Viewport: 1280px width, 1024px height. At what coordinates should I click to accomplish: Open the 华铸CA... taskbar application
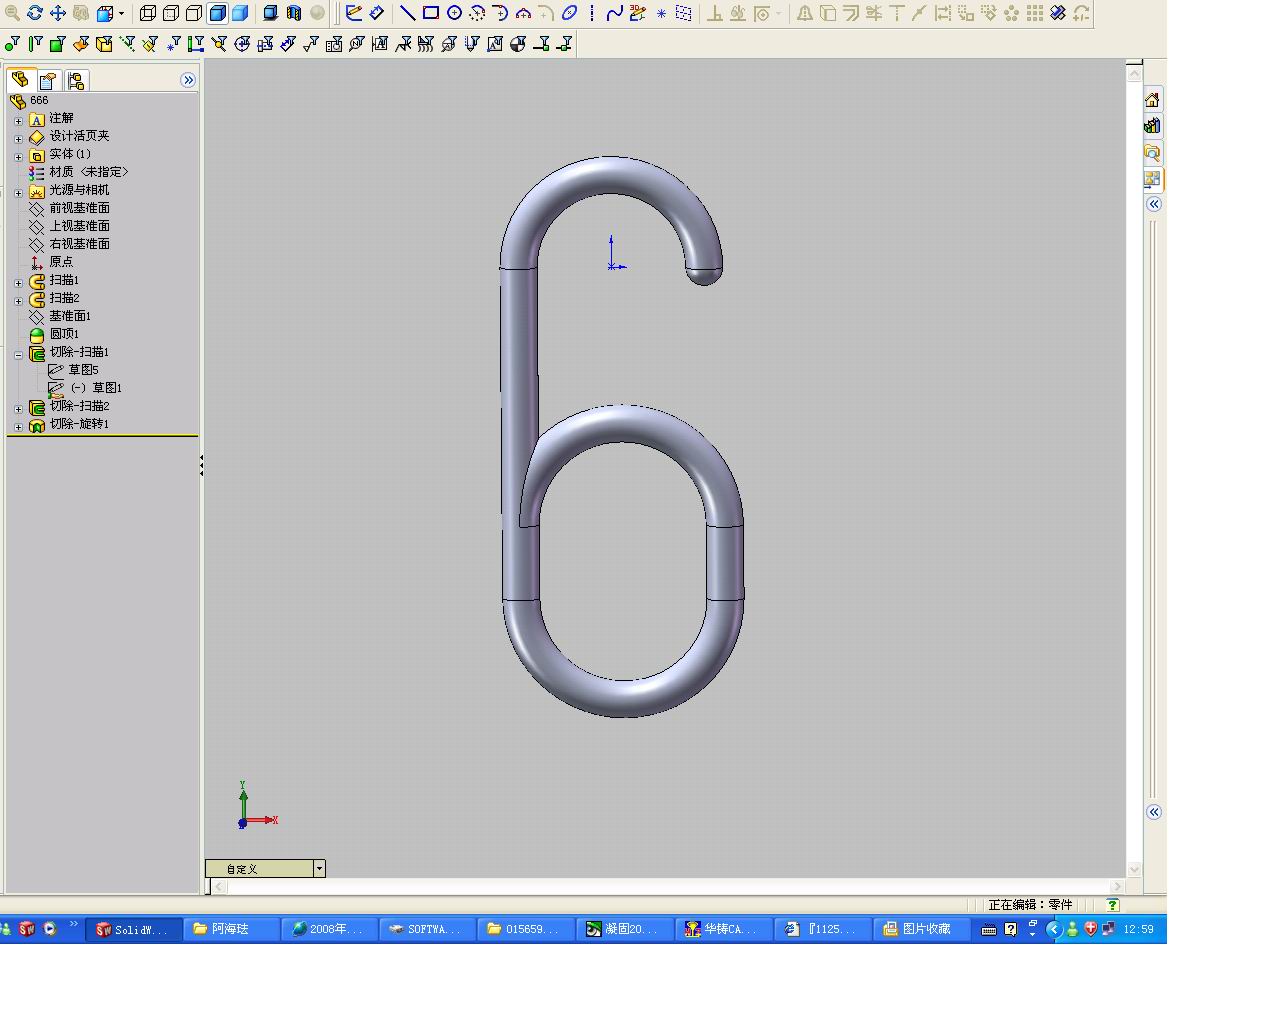[x=723, y=929]
